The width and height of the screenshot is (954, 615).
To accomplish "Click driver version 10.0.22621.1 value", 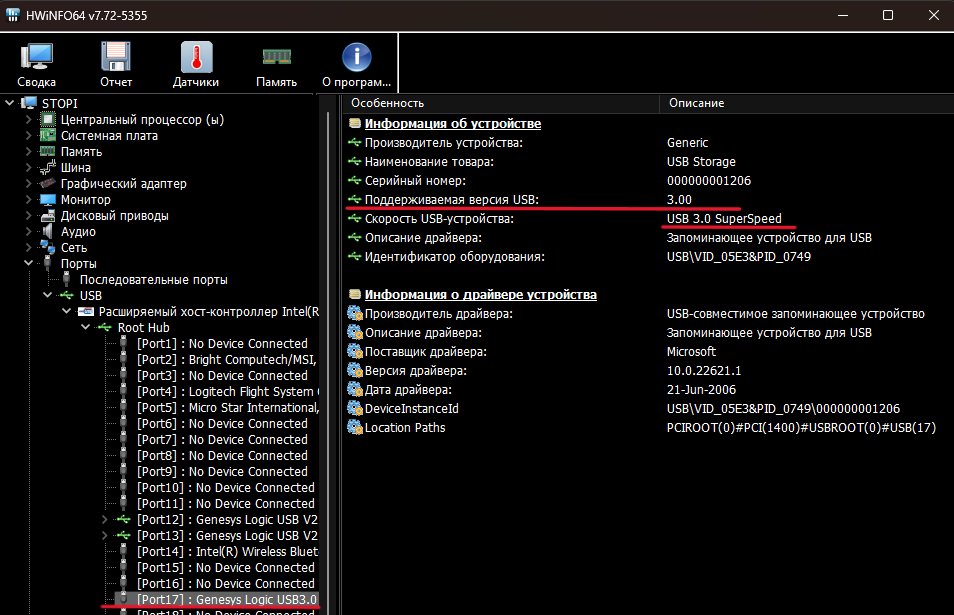I will 704,370.
